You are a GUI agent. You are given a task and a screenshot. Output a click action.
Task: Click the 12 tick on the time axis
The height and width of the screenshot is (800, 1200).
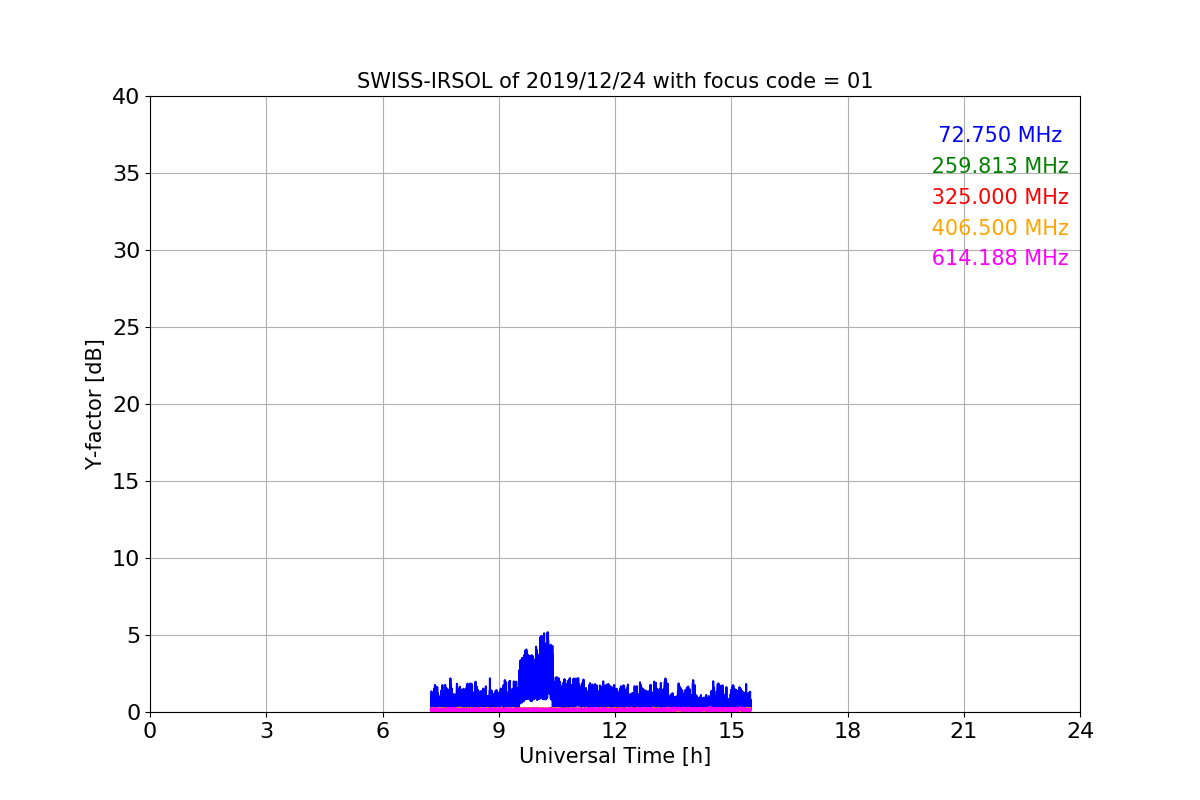click(615, 731)
